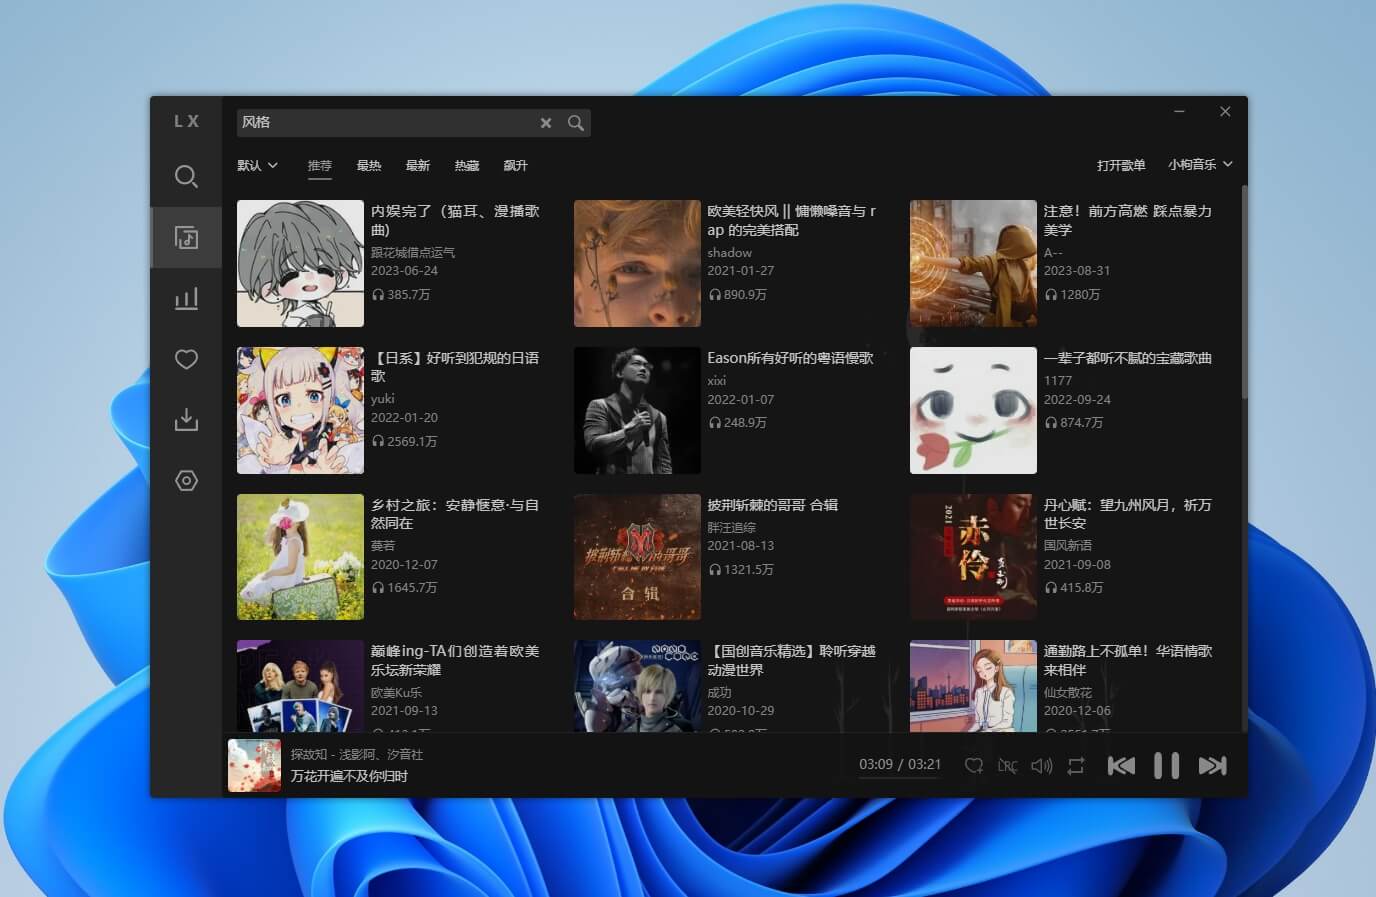Click the magnifier icon beside the search box
Image resolution: width=1376 pixels, height=897 pixels.
point(576,122)
